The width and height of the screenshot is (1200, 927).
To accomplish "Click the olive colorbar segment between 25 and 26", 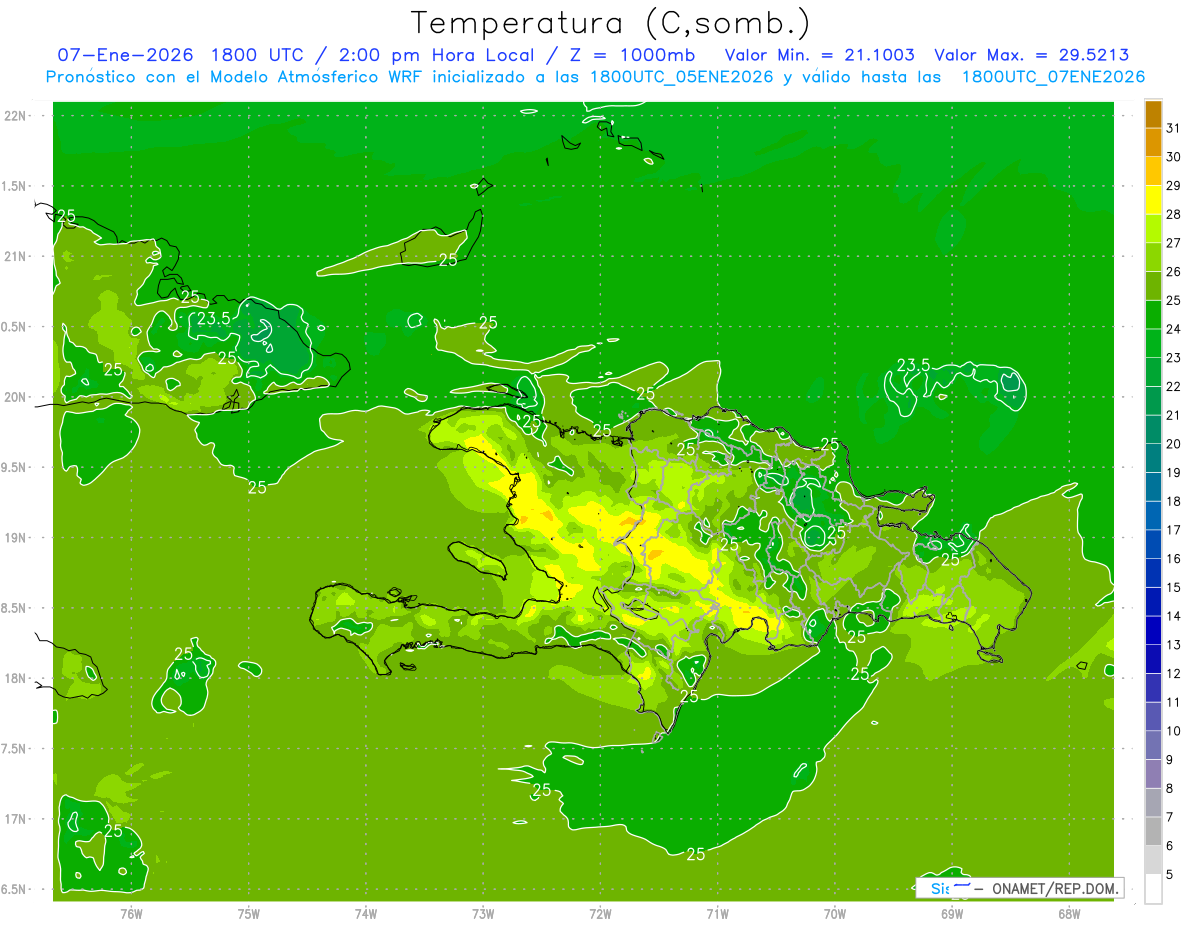I will pos(1154,286).
